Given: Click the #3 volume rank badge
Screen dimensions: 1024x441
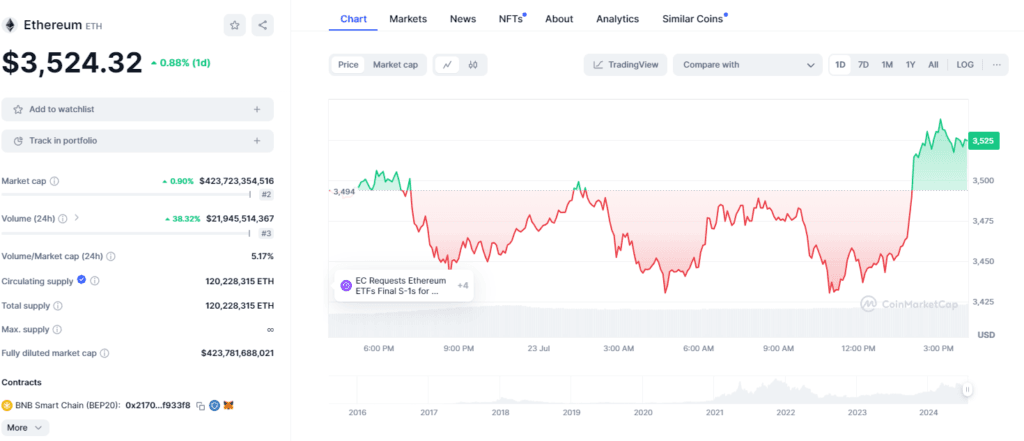Looking at the screenshot, I should [266, 233].
